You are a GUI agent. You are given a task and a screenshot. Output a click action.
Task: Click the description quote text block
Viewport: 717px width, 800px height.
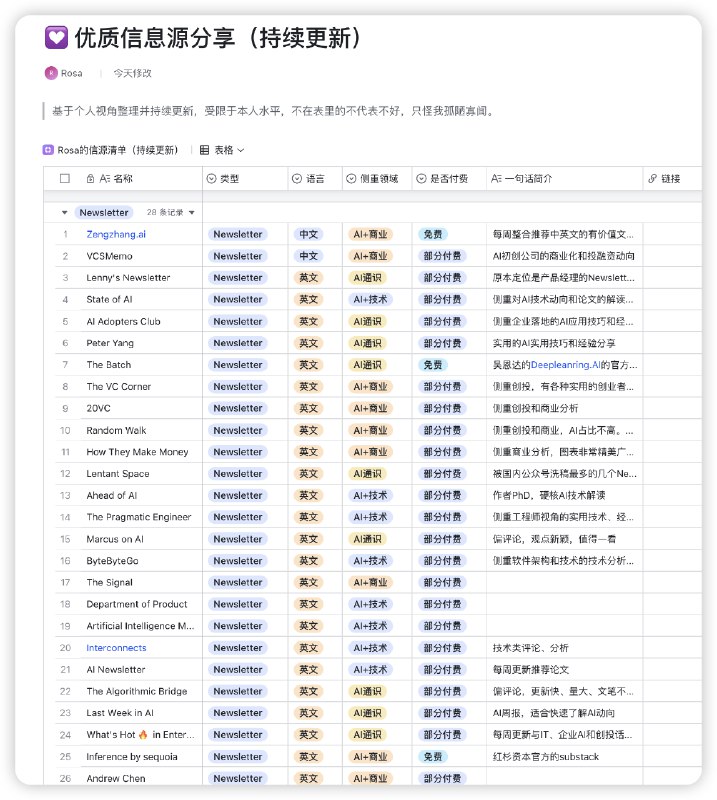(273, 111)
